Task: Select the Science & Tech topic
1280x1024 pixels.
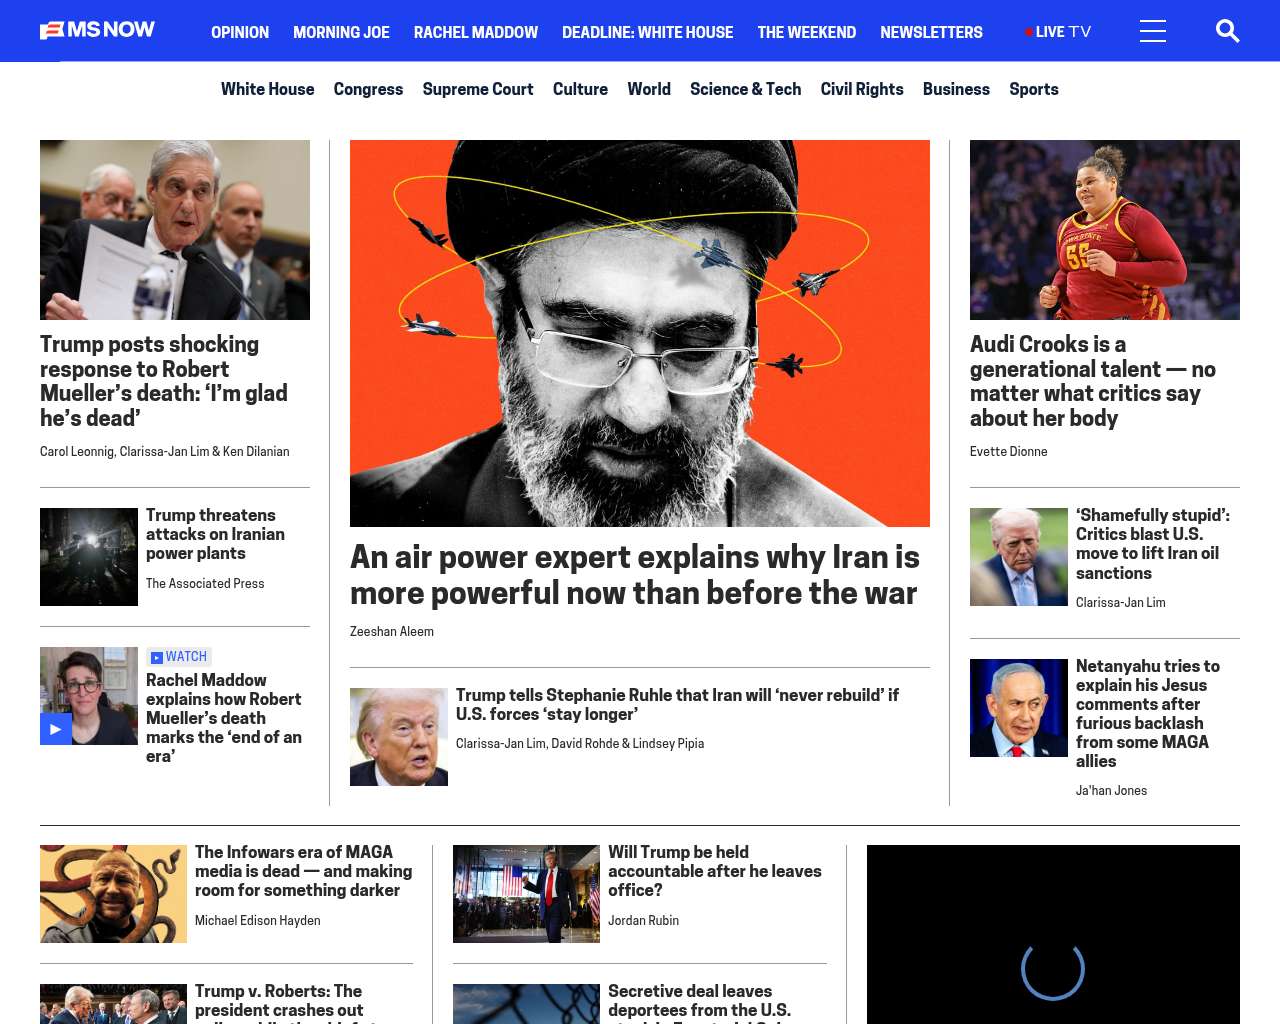Action: point(745,89)
